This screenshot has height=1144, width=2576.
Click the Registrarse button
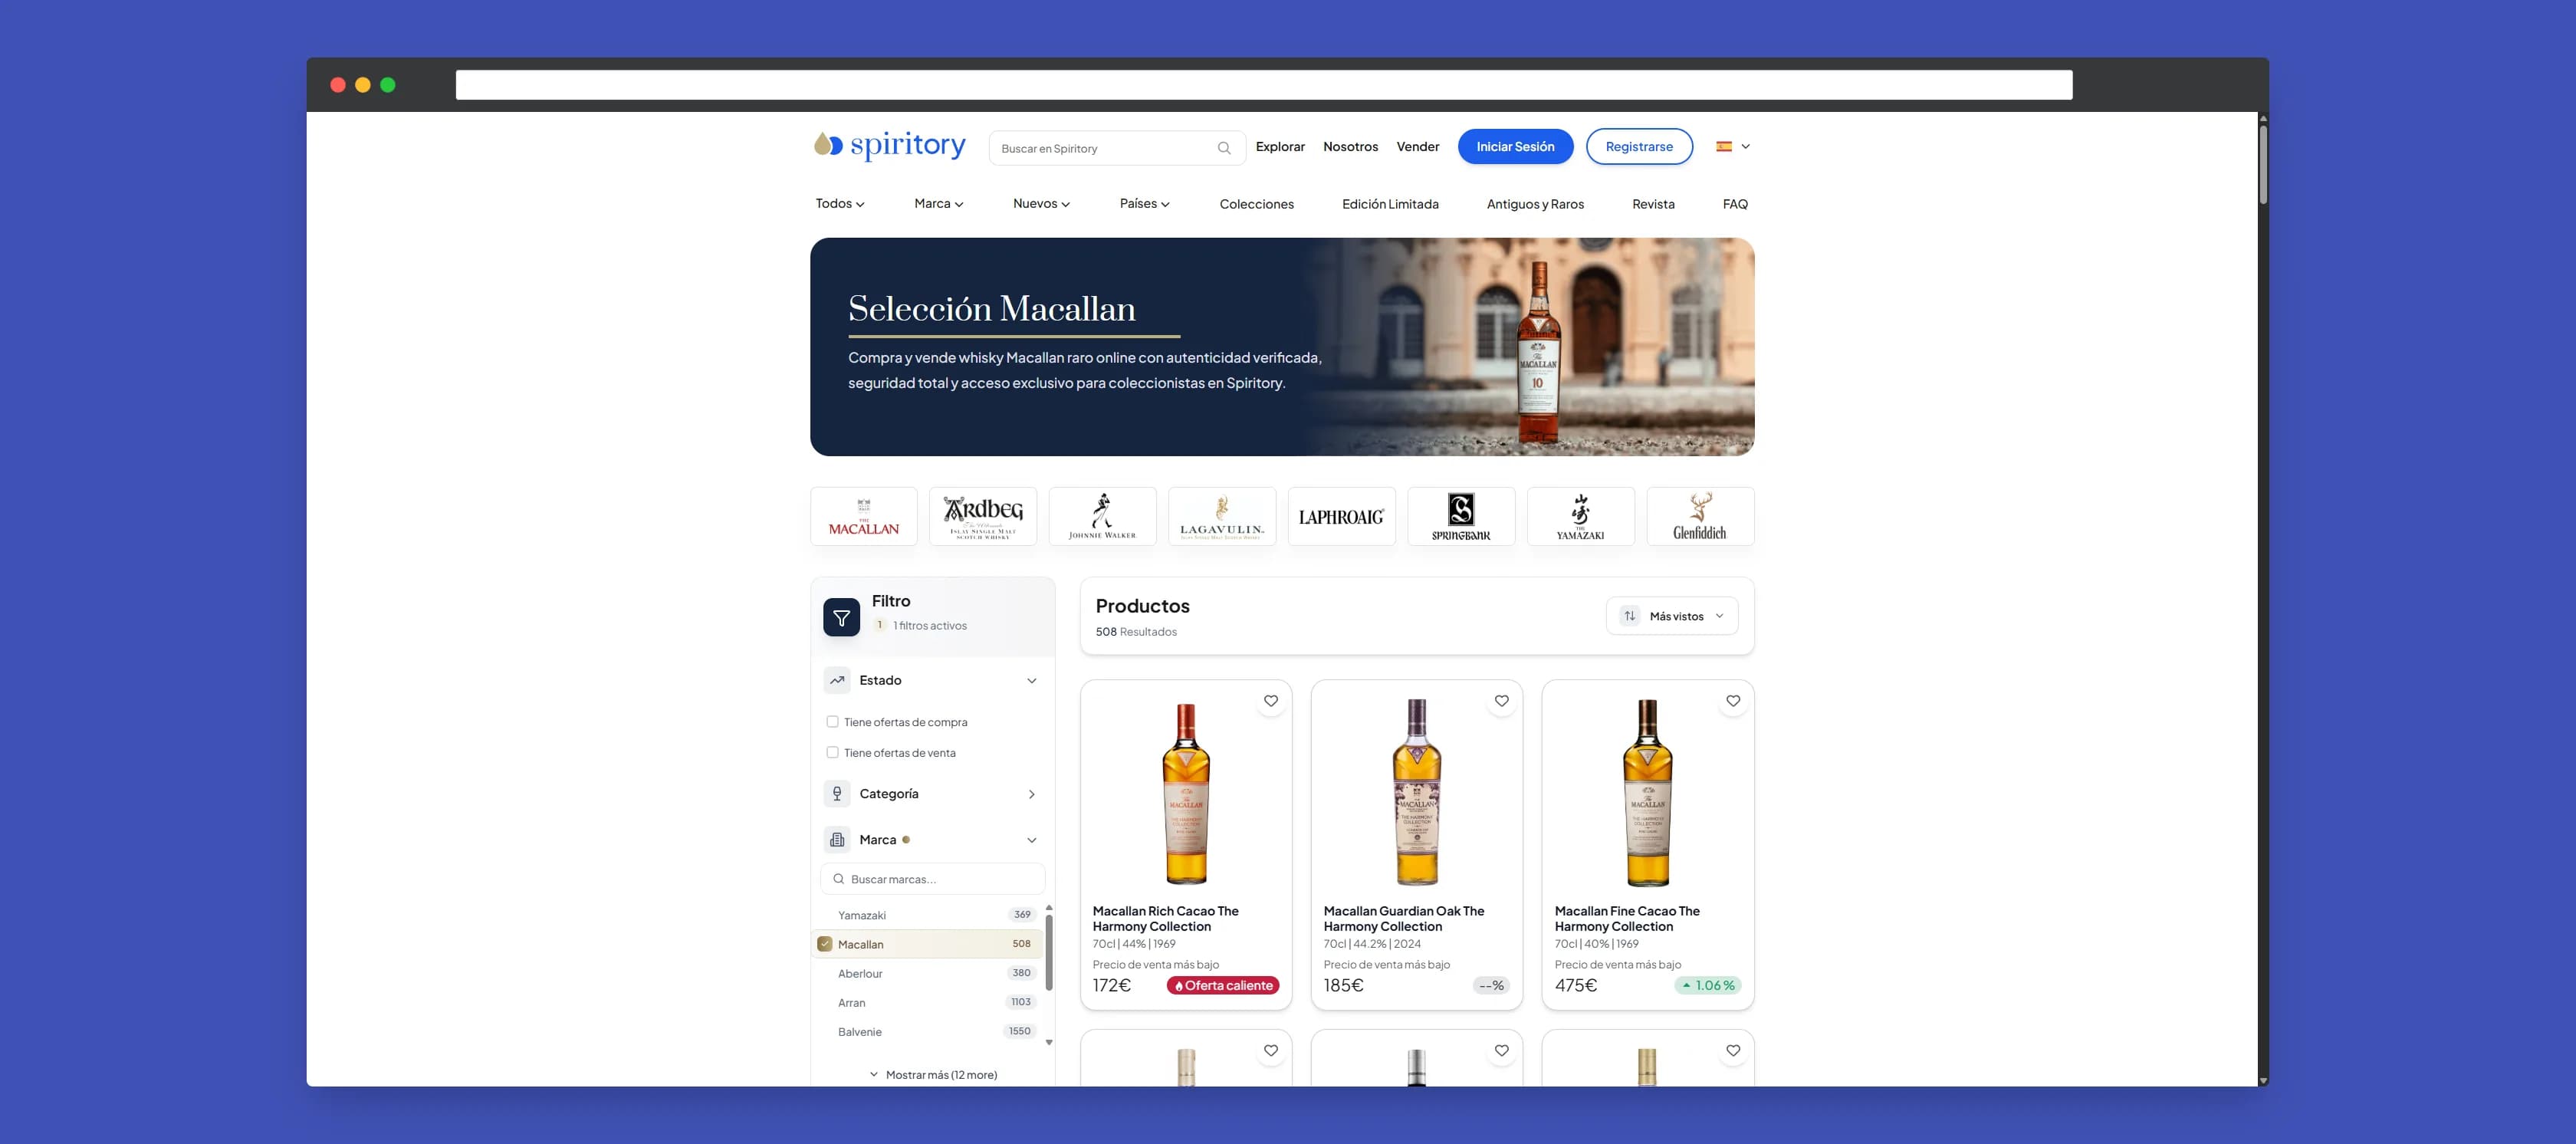[1639, 146]
